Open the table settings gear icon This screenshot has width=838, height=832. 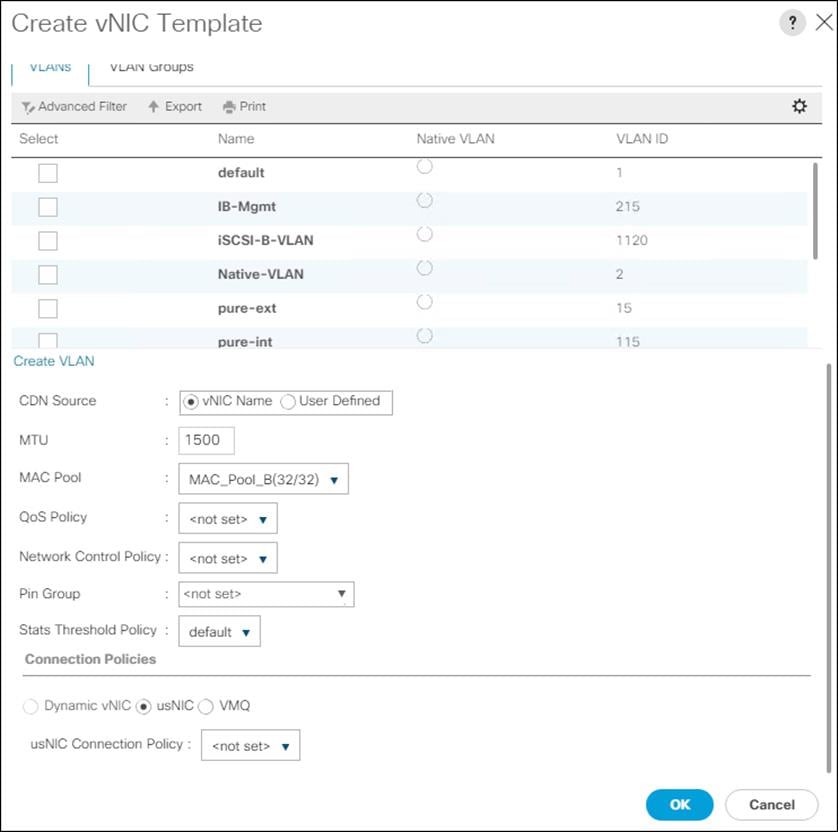799,106
